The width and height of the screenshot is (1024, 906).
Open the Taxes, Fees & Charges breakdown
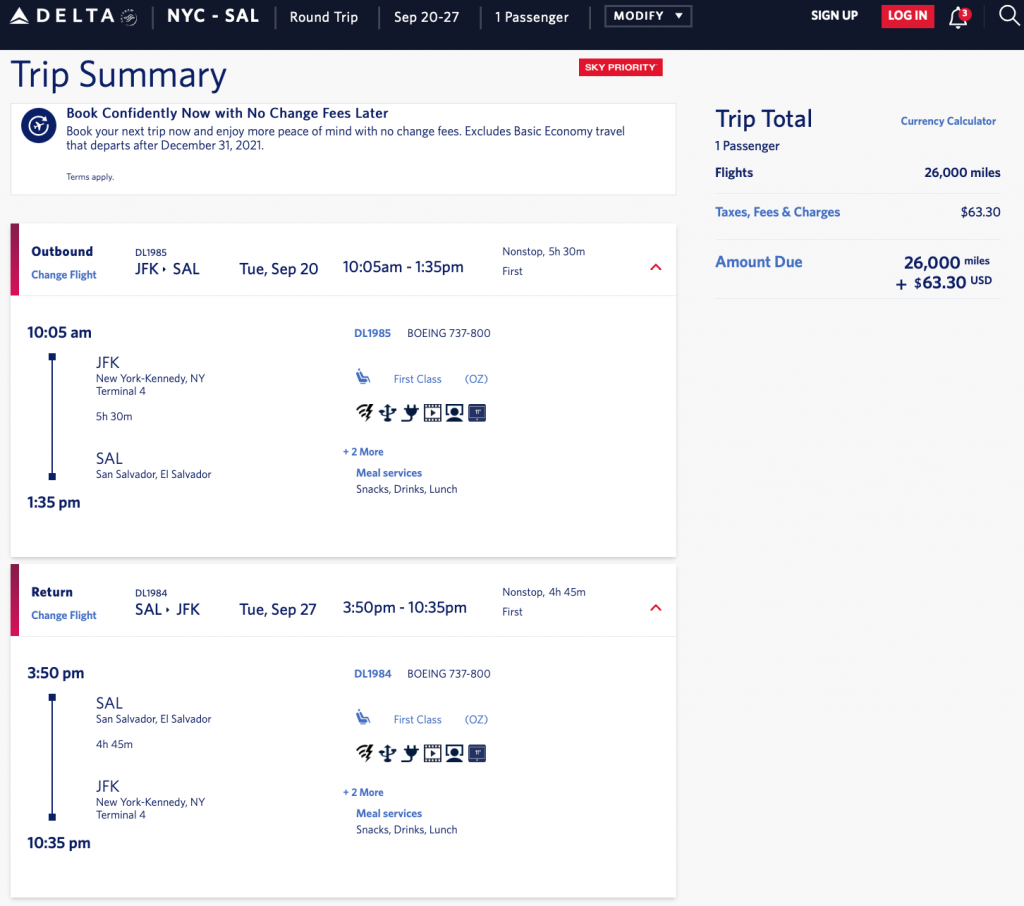click(x=777, y=212)
